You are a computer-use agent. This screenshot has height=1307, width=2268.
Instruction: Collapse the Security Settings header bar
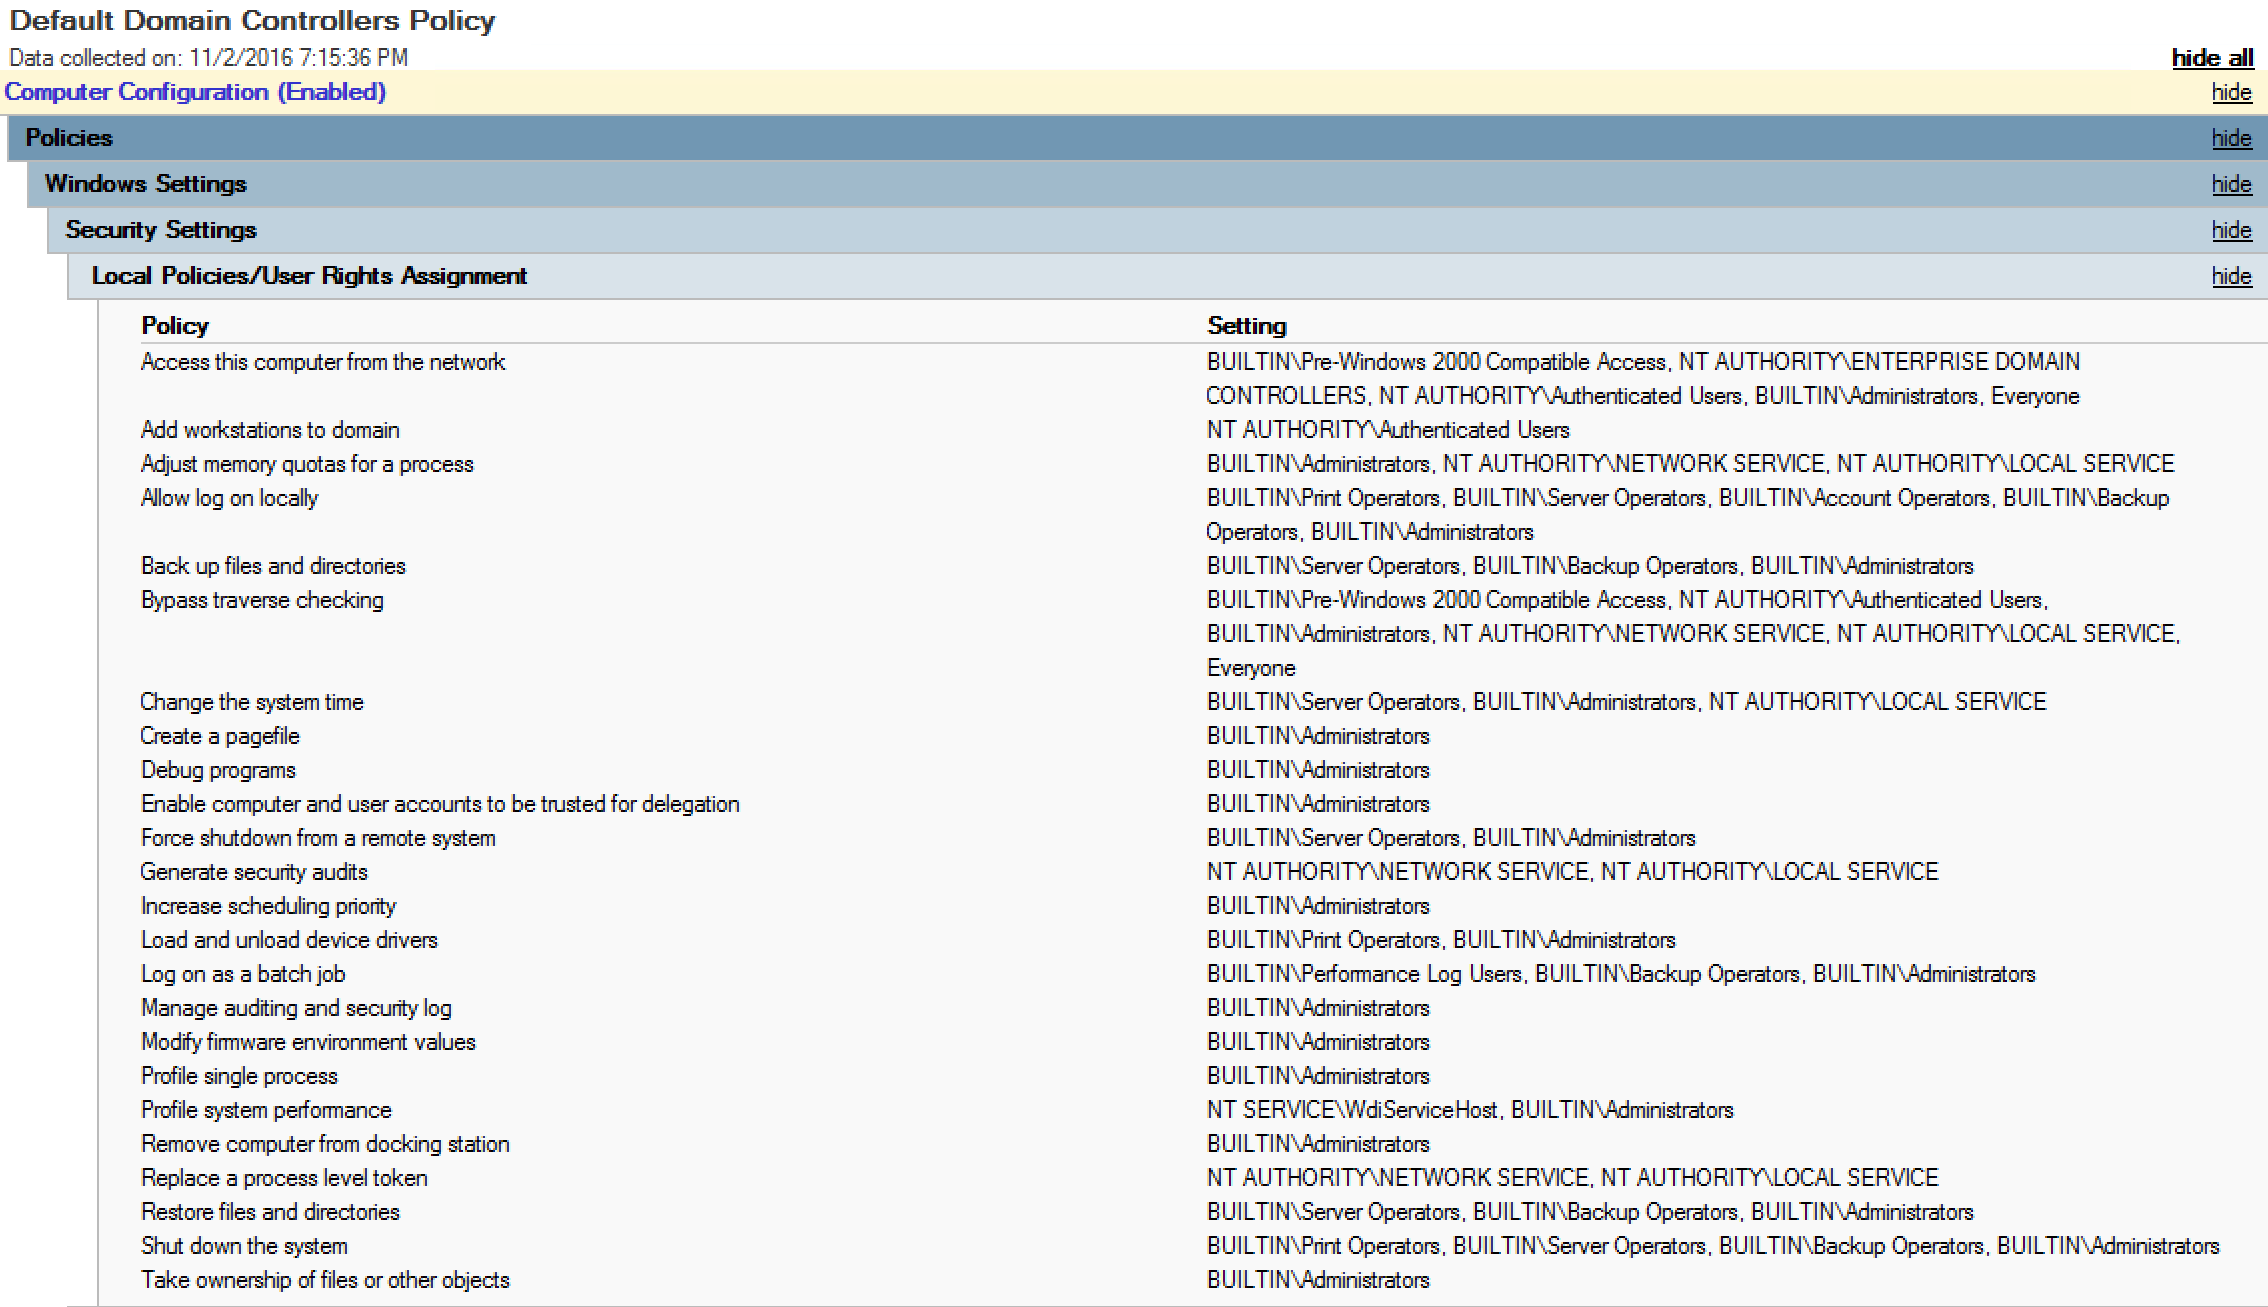pos(161,230)
